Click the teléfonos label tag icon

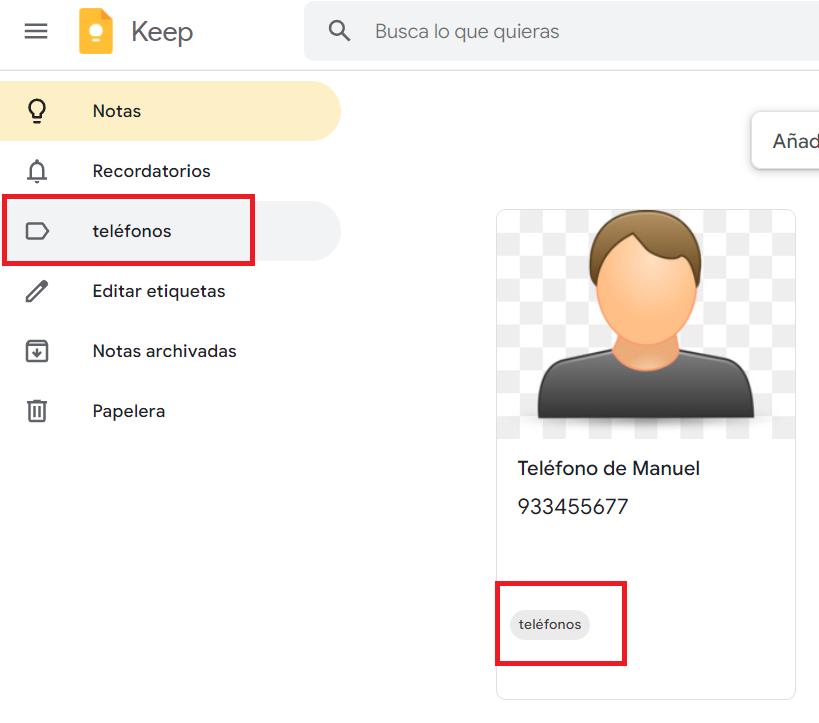(x=37, y=231)
